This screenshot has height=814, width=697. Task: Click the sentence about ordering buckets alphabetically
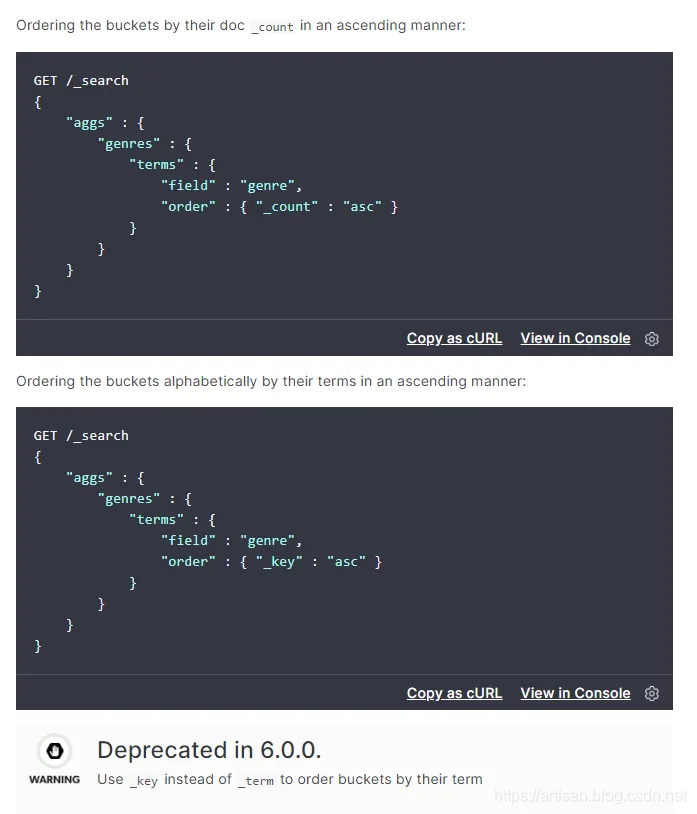pyautogui.click(x=270, y=381)
